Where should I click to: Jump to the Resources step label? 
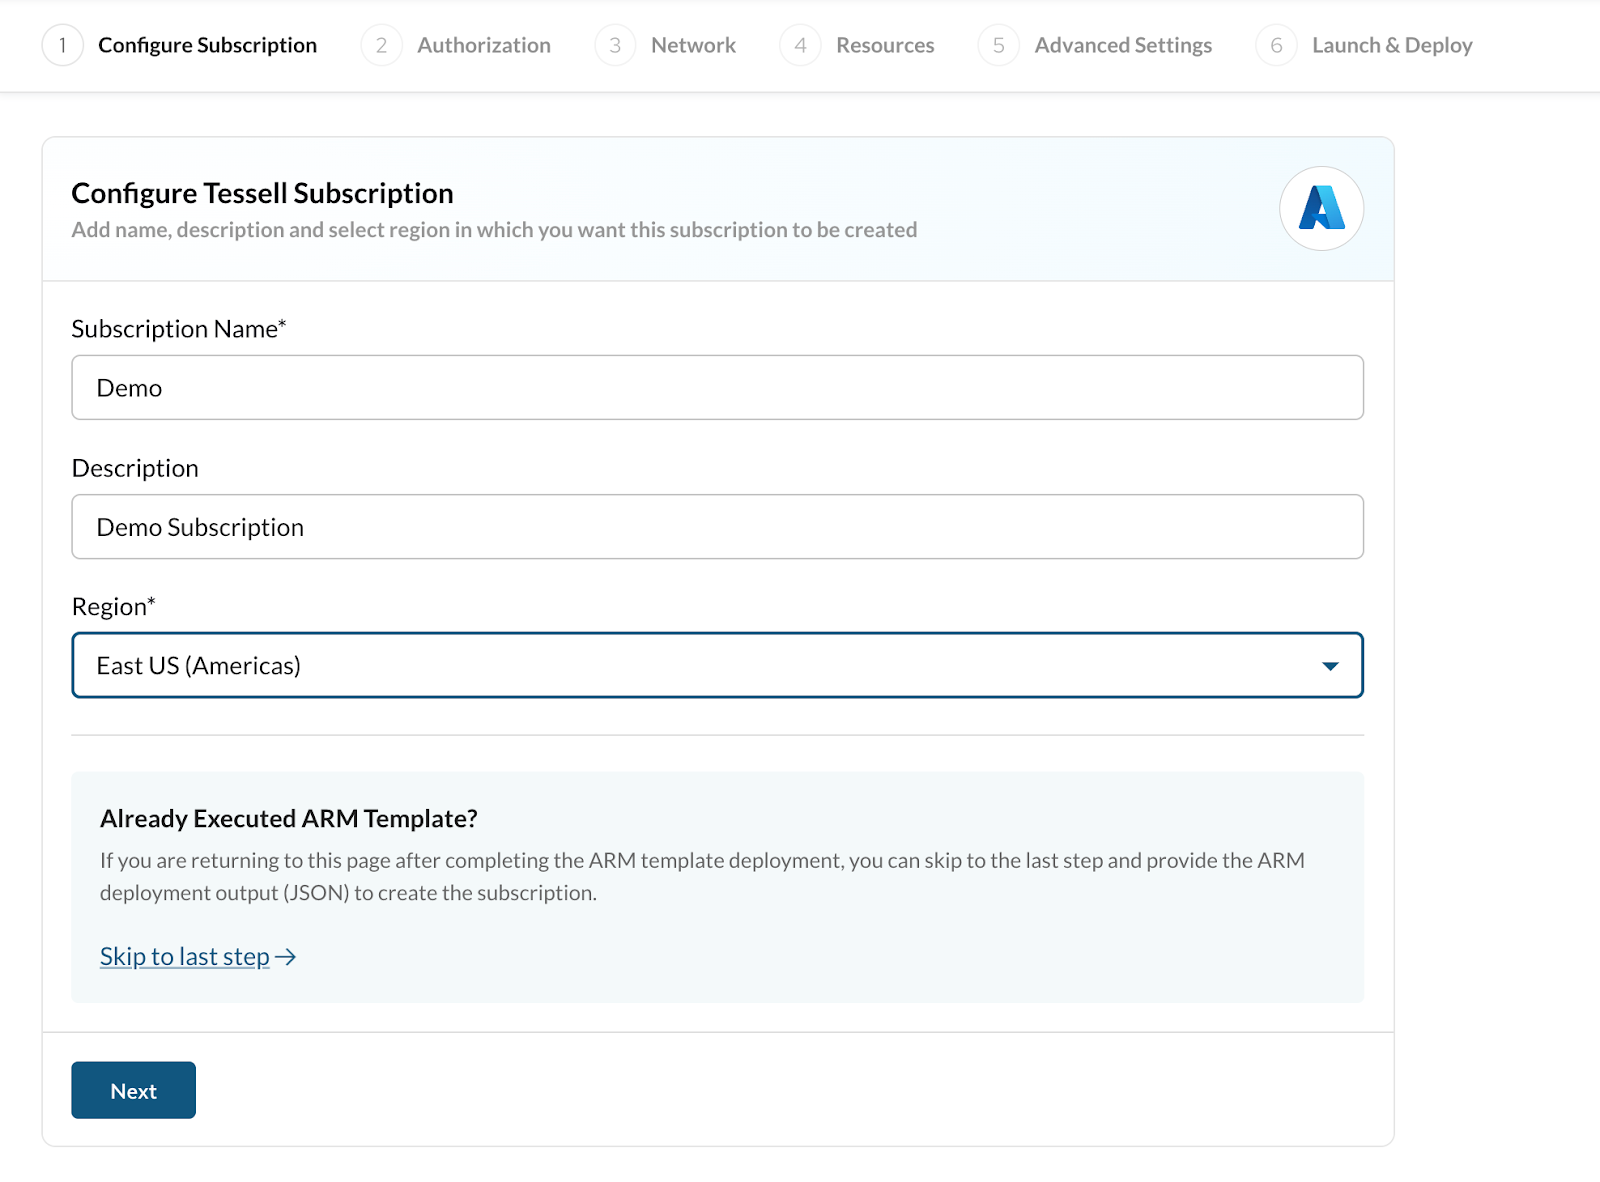coord(885,46)
